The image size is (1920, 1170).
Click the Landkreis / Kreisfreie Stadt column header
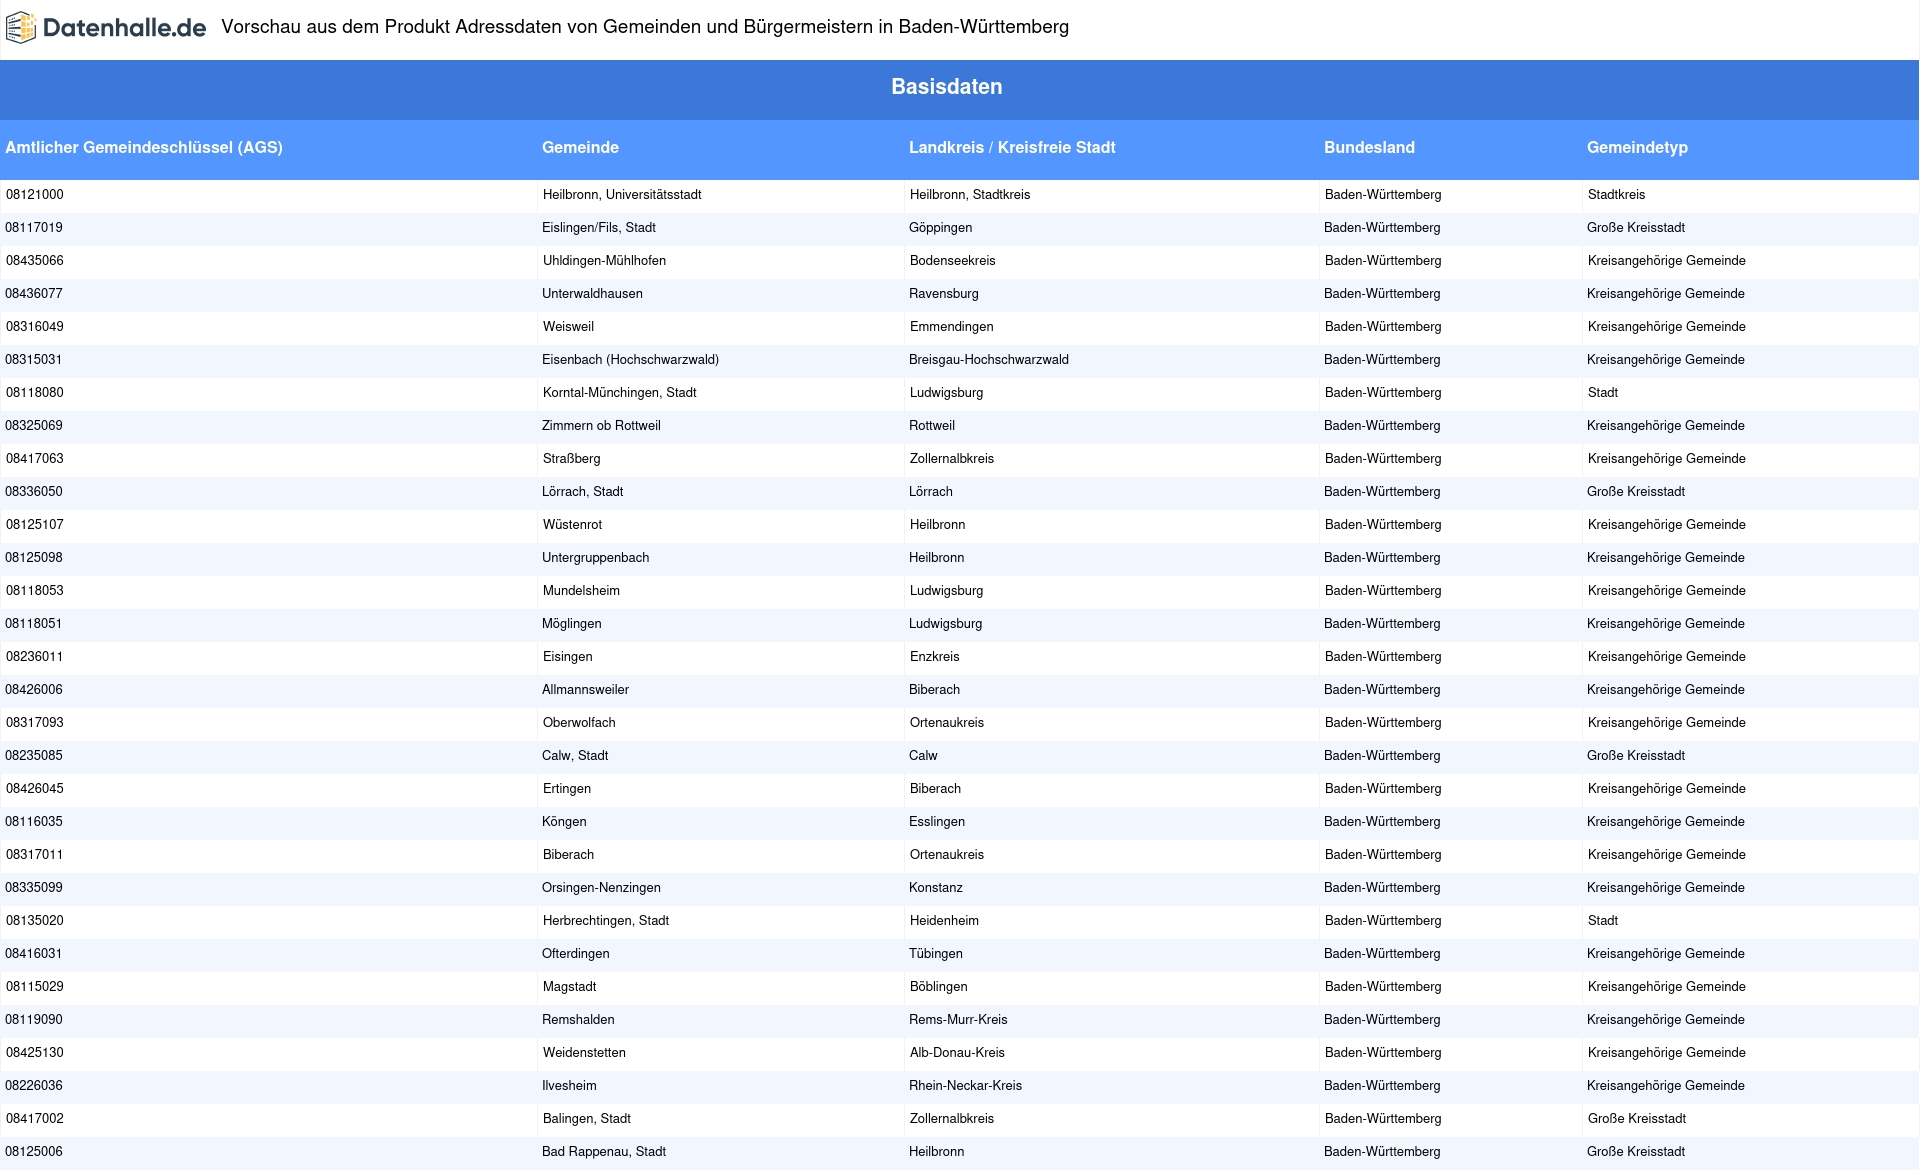click(x=1012, y=147)
